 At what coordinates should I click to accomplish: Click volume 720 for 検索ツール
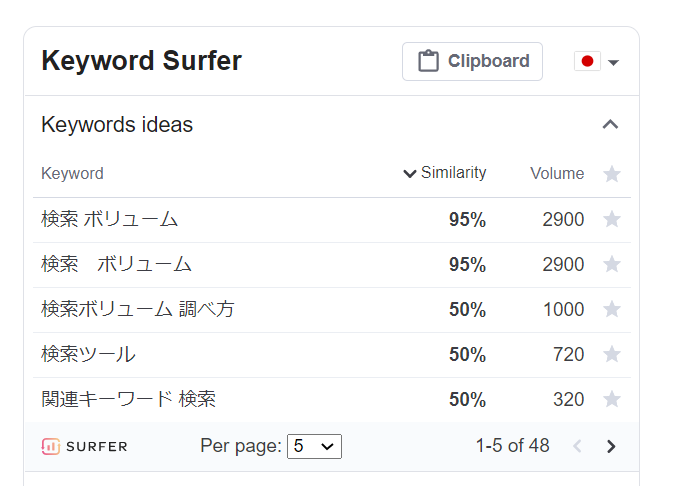569,354
